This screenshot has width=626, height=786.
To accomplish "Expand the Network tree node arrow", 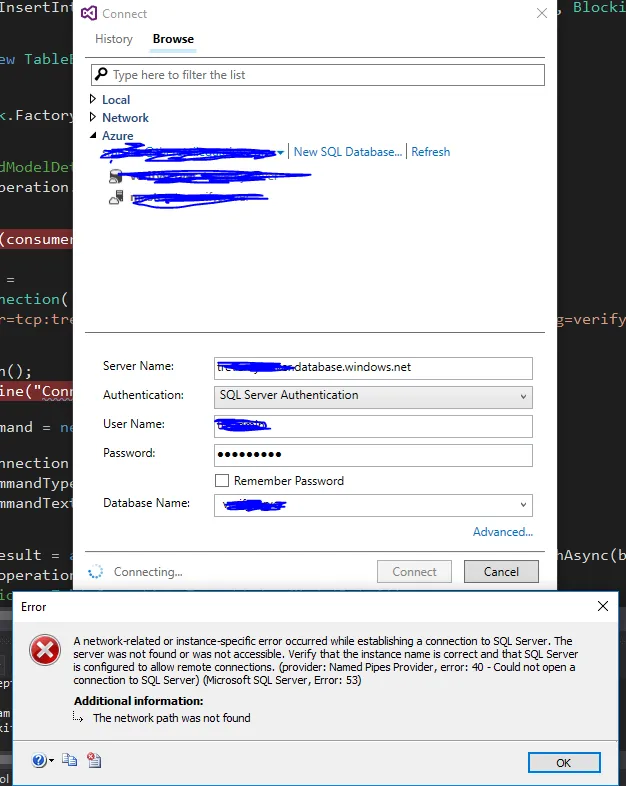I will (x=93, y=117).
